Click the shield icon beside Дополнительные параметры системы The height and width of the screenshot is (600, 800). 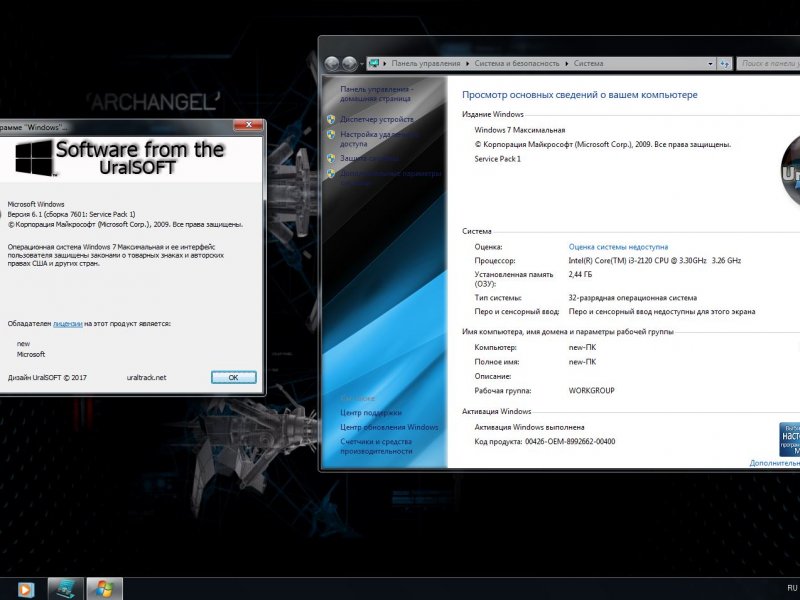331,174
